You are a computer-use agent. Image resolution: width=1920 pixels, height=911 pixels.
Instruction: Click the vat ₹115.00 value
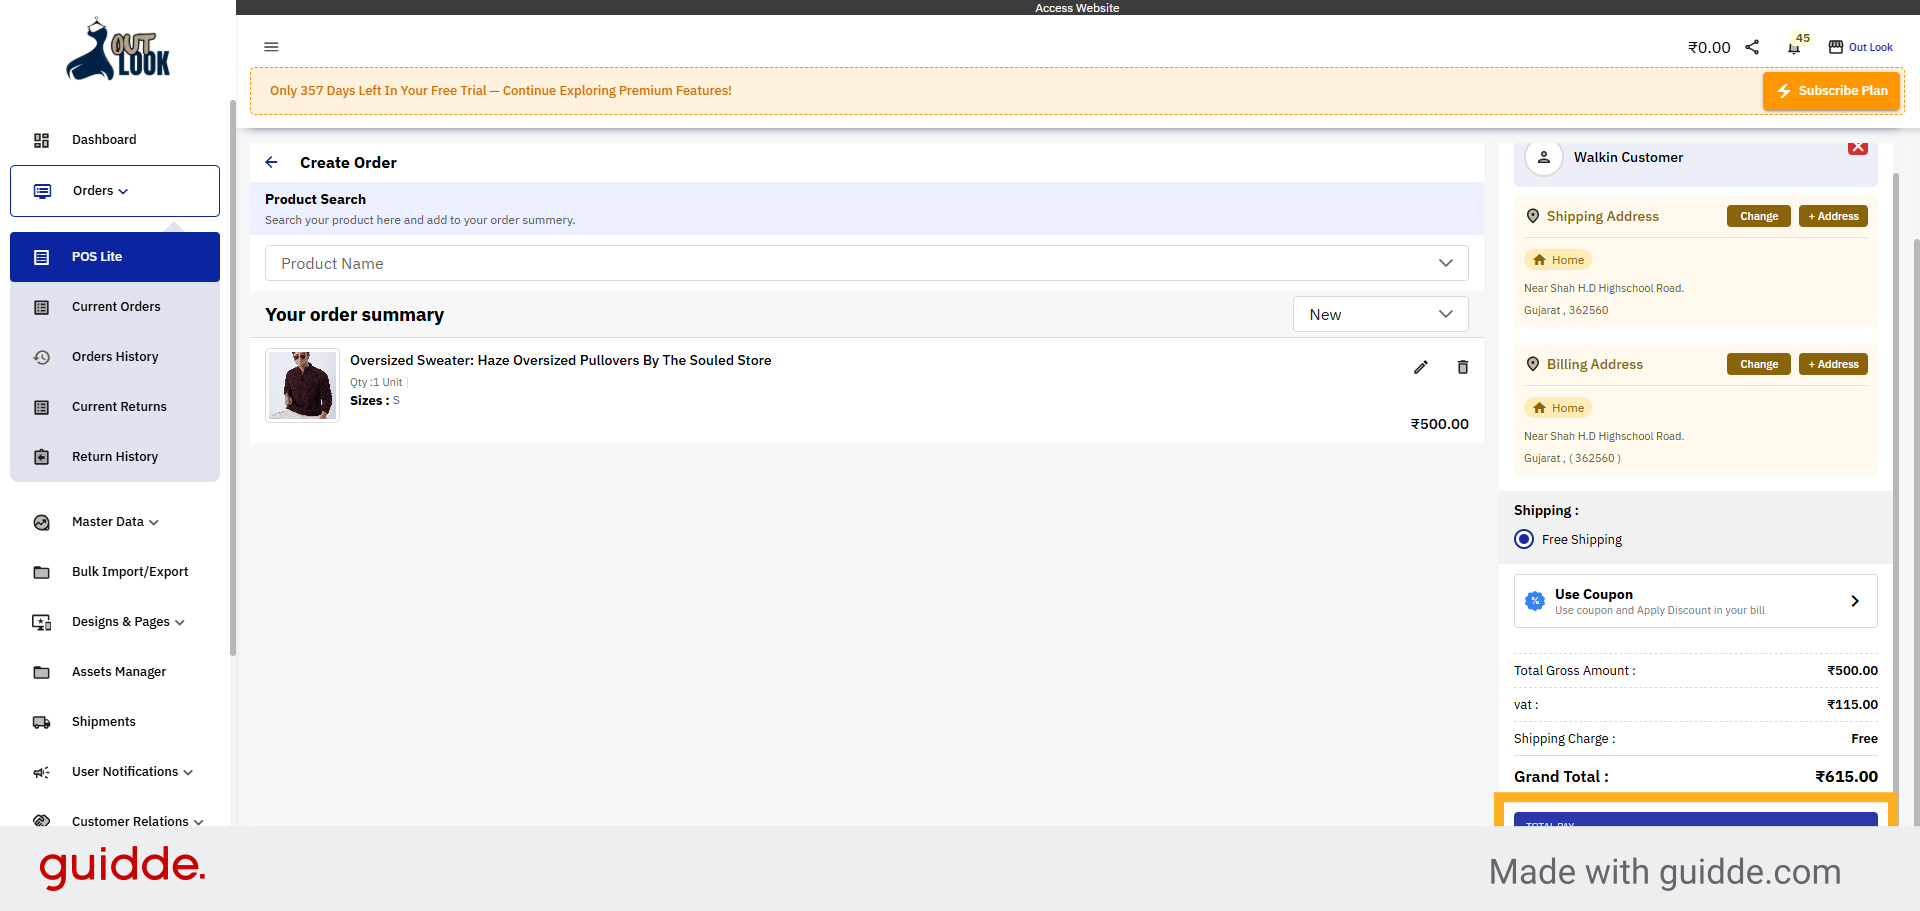pyautogui.click(x=1852, y=705)
